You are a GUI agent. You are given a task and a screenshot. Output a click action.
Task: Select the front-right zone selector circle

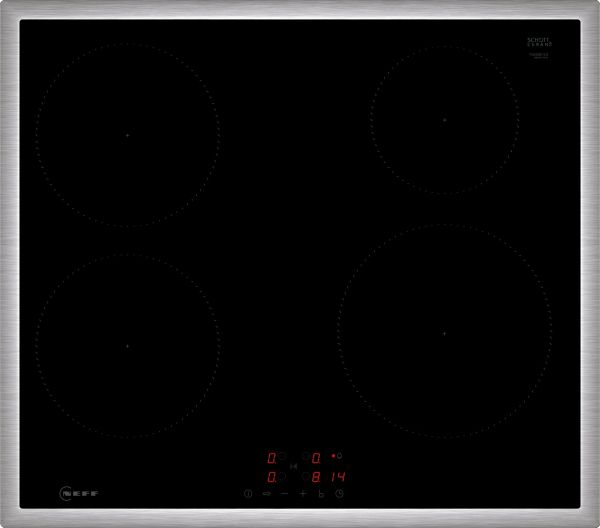pos(305,476)
